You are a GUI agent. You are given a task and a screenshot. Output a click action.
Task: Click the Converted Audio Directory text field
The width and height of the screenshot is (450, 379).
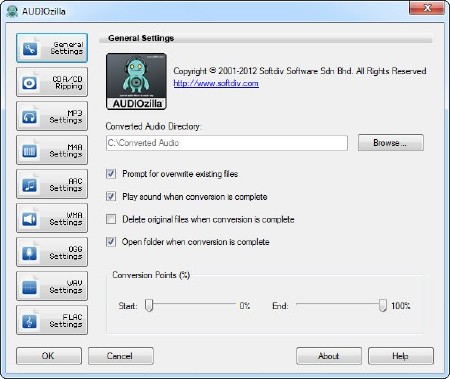click(227, 143)
